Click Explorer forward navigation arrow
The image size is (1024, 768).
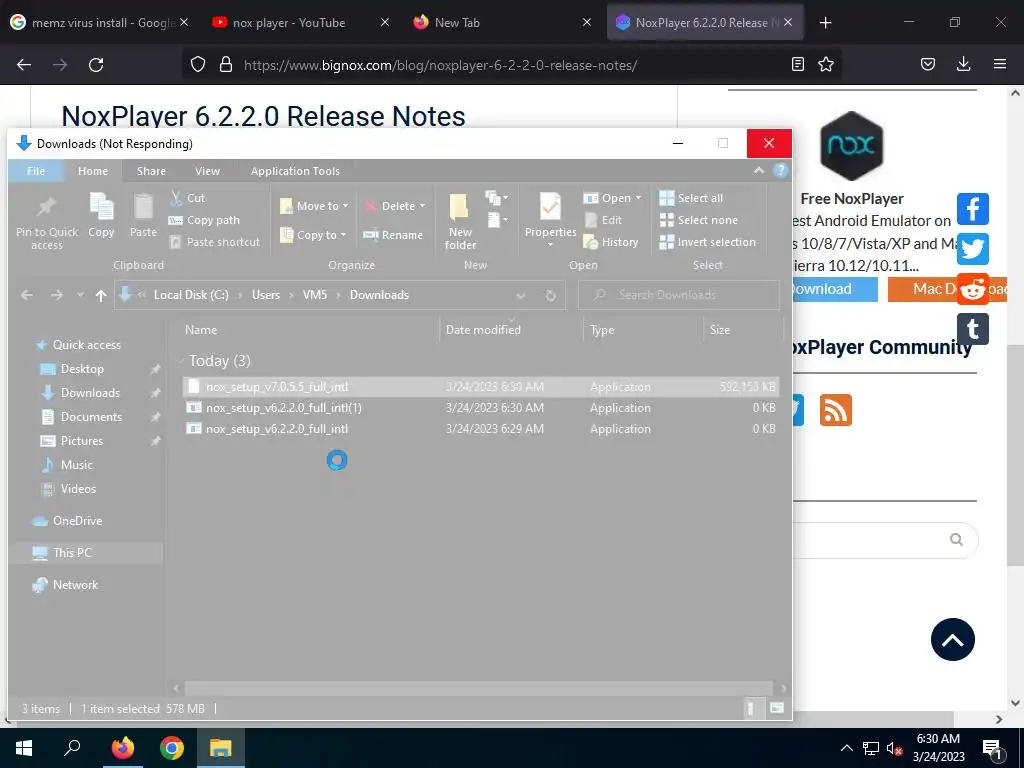point(57,295)
